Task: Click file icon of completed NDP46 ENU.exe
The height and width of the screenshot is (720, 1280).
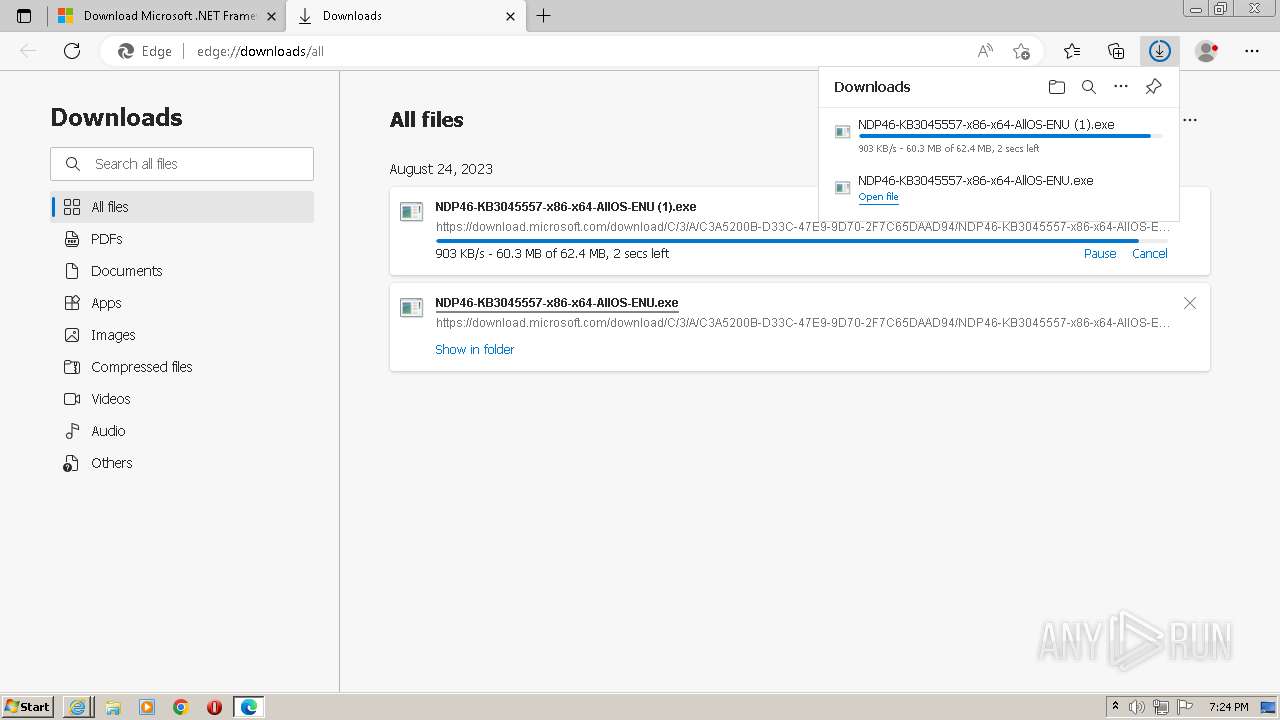Action: pos(412,308)
